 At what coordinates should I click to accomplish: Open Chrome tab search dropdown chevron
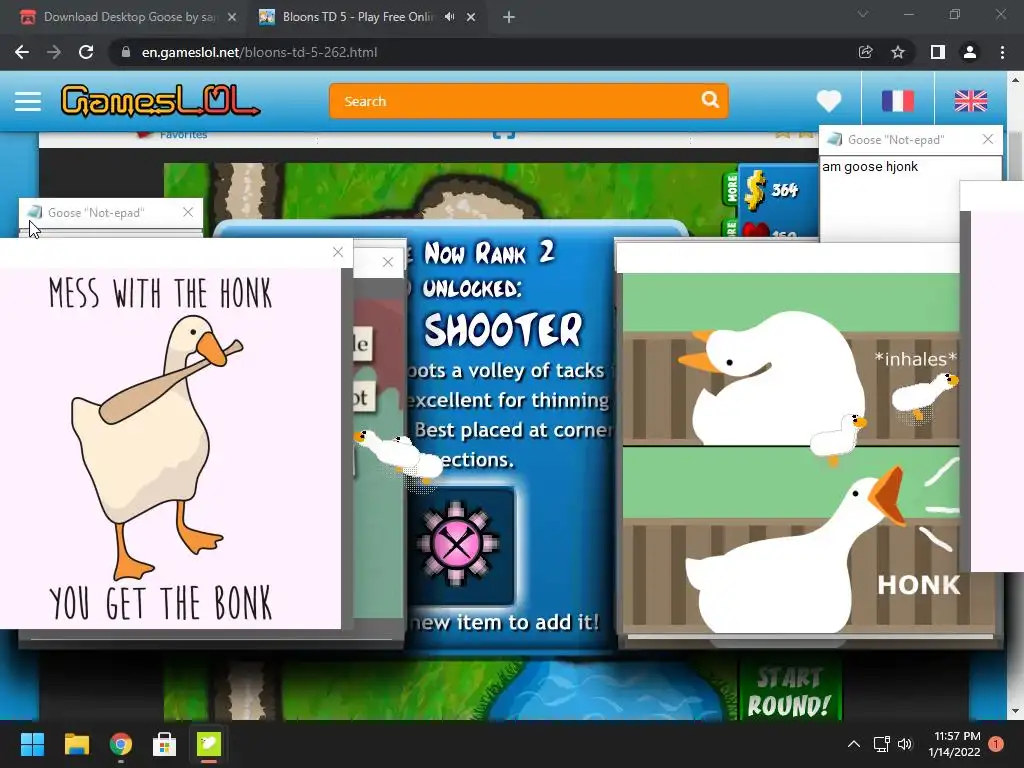tap(863, 14)
